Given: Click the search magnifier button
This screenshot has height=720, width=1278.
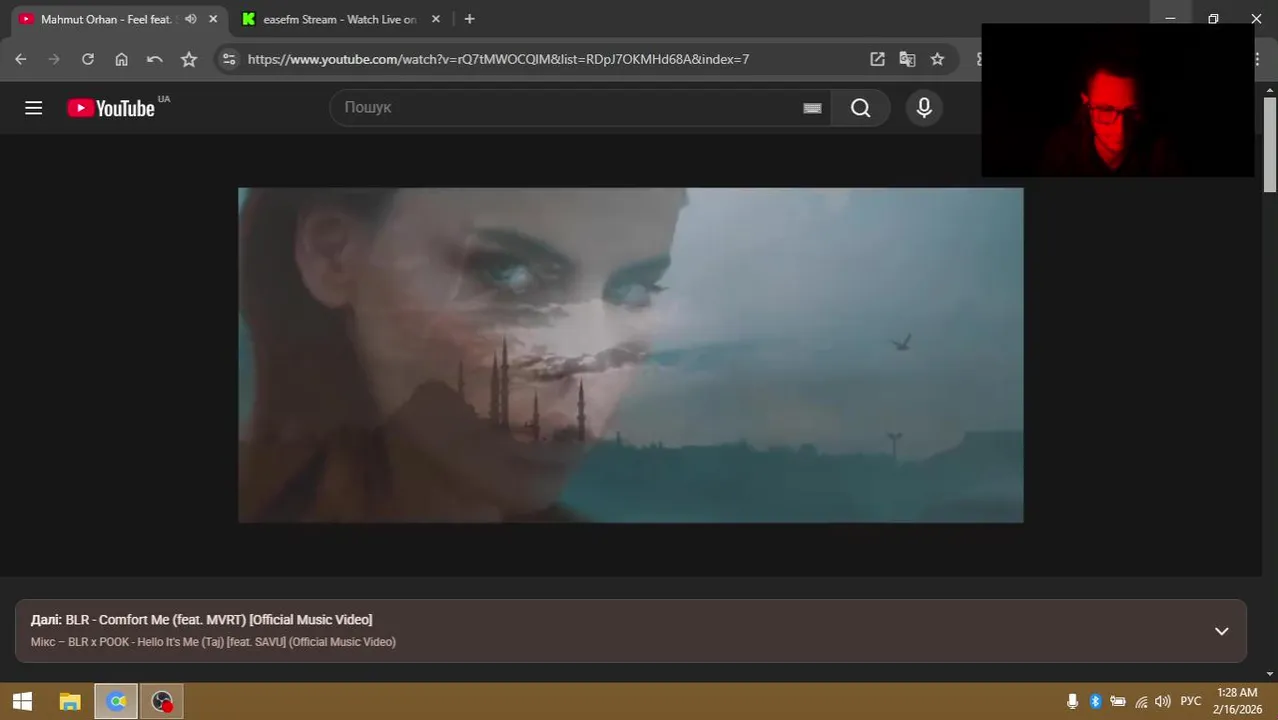Looking at the screenshot, I should click(860, 108).
